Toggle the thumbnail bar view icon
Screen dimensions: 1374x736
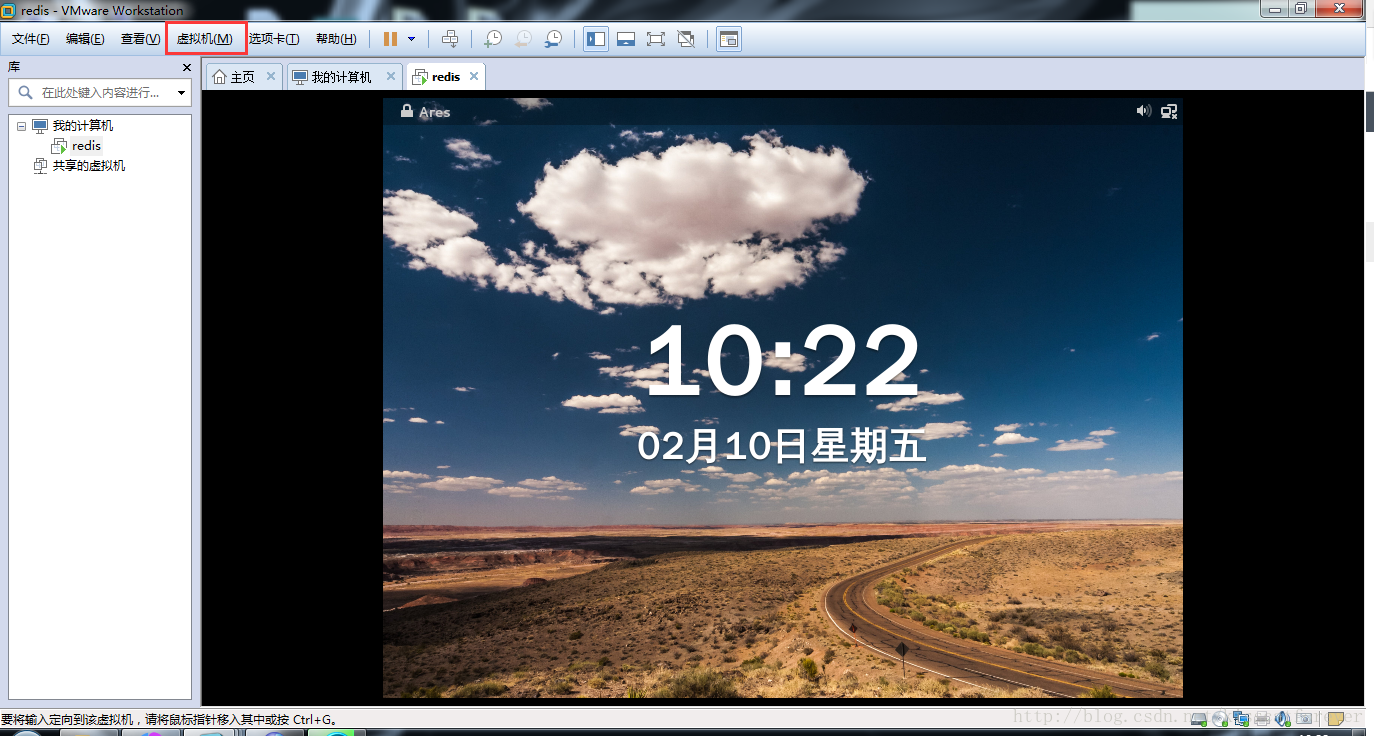coord(626,39)
